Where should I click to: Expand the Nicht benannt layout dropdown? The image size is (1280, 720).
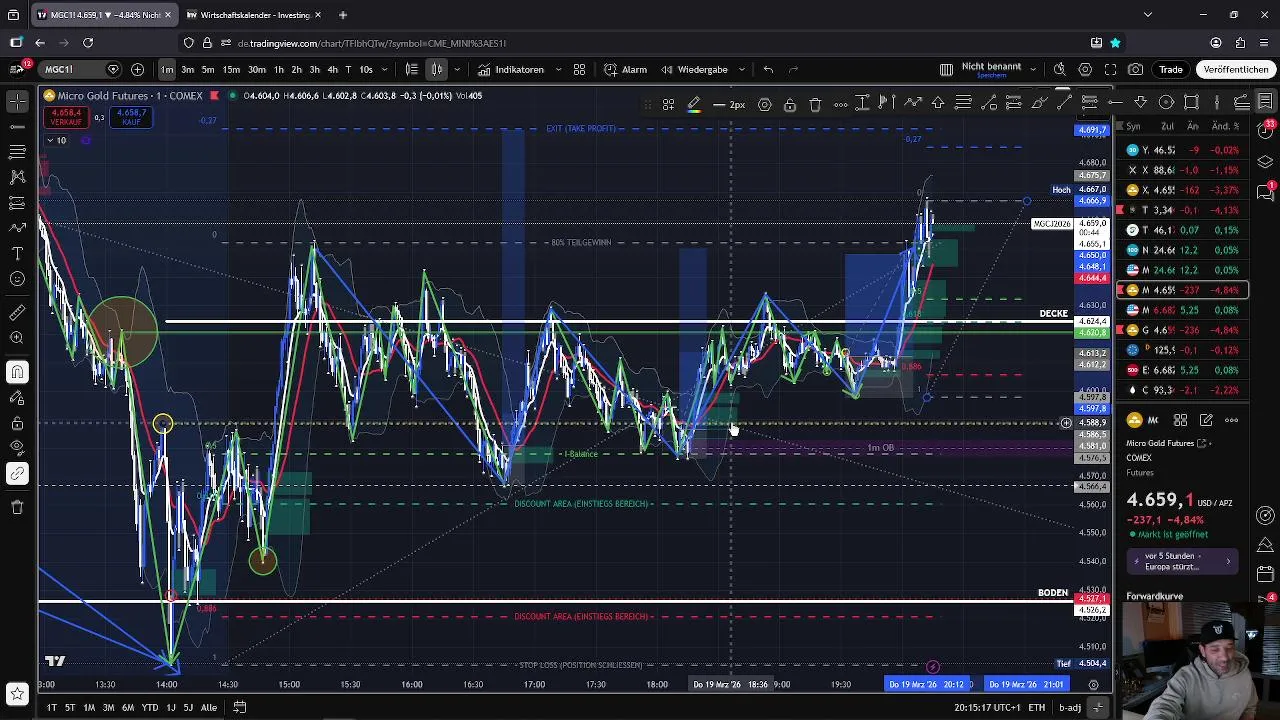(1033, 69)
